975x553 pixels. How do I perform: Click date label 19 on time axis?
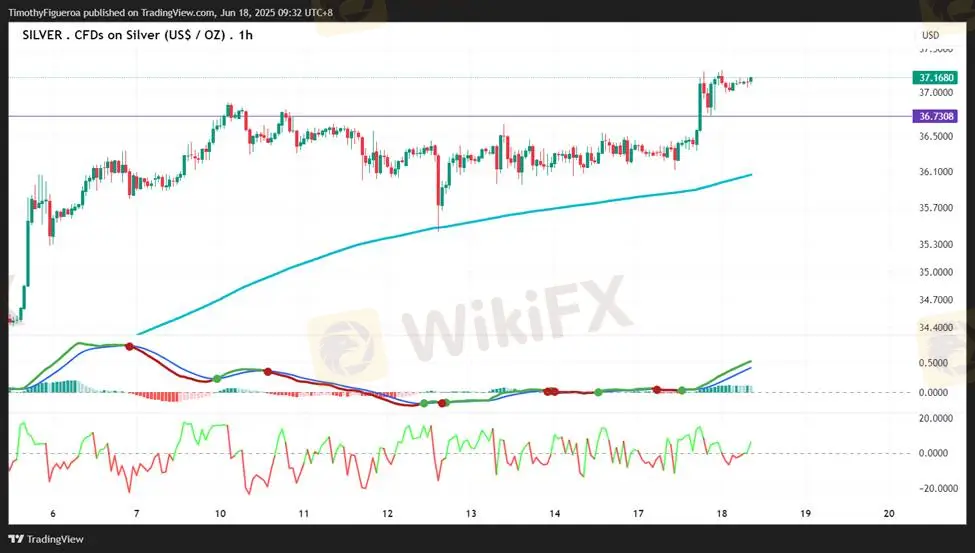pos(805,514)
